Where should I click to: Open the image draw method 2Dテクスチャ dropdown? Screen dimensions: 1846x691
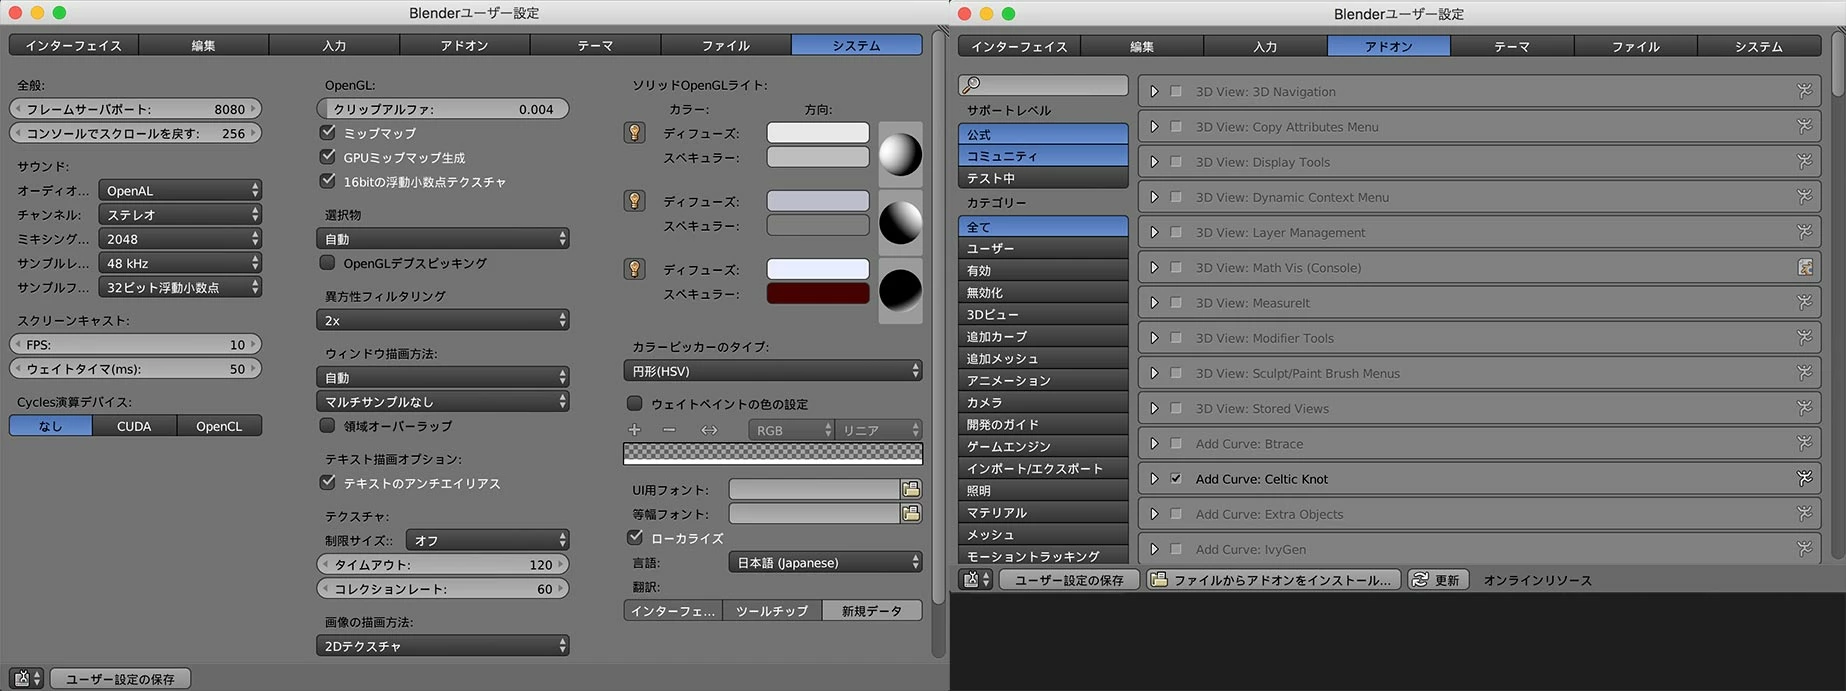[443, 646]
